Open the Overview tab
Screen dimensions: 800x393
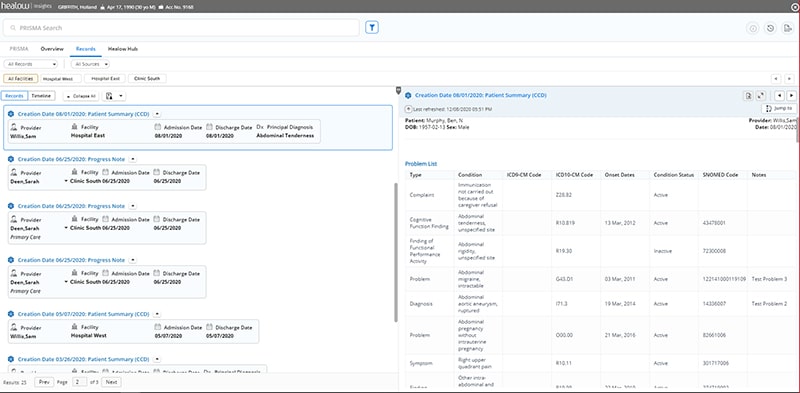click(x=52, y=49)
